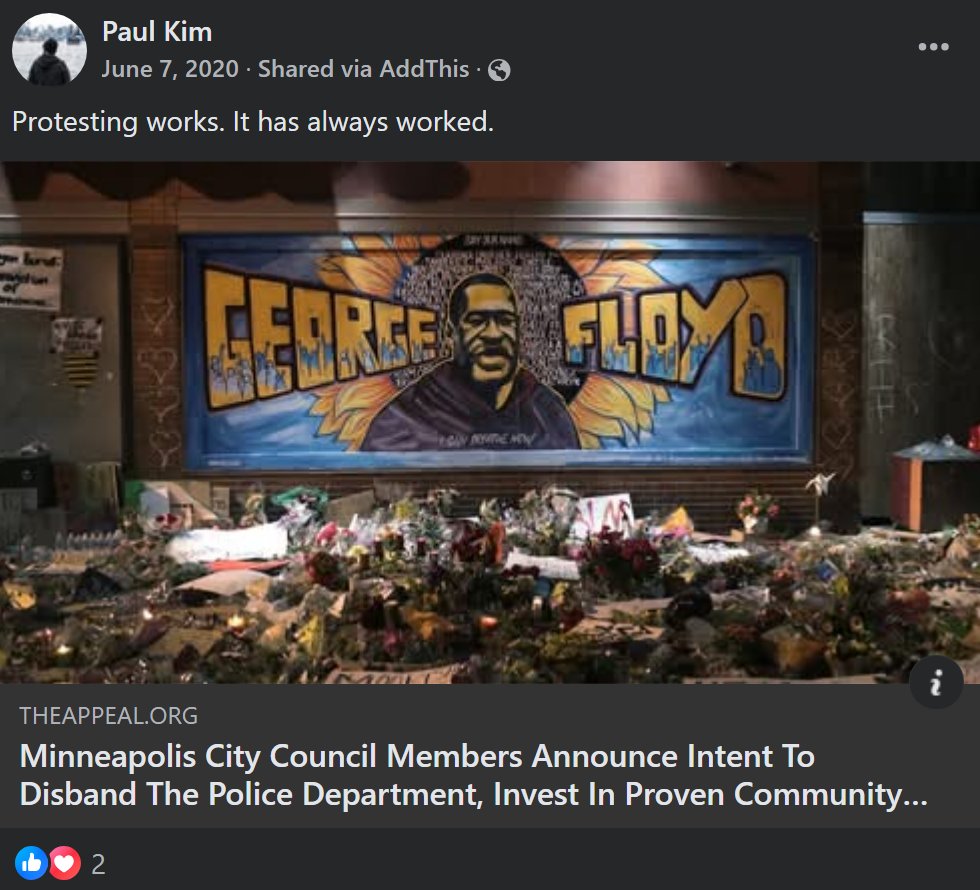Viewport: 980px width, 890px height.
Task: Click the AddThis shared-via link
Action: click(424, 69)
